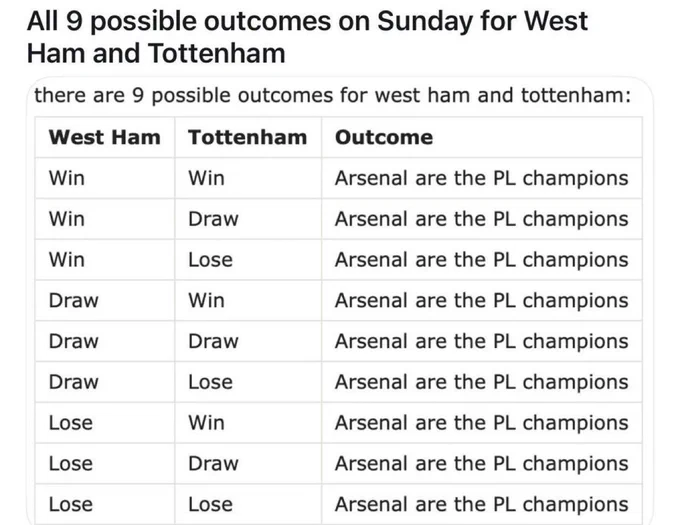Click Tottenham Lose cell in third row
680x525 pixels.
coord(210,260)
